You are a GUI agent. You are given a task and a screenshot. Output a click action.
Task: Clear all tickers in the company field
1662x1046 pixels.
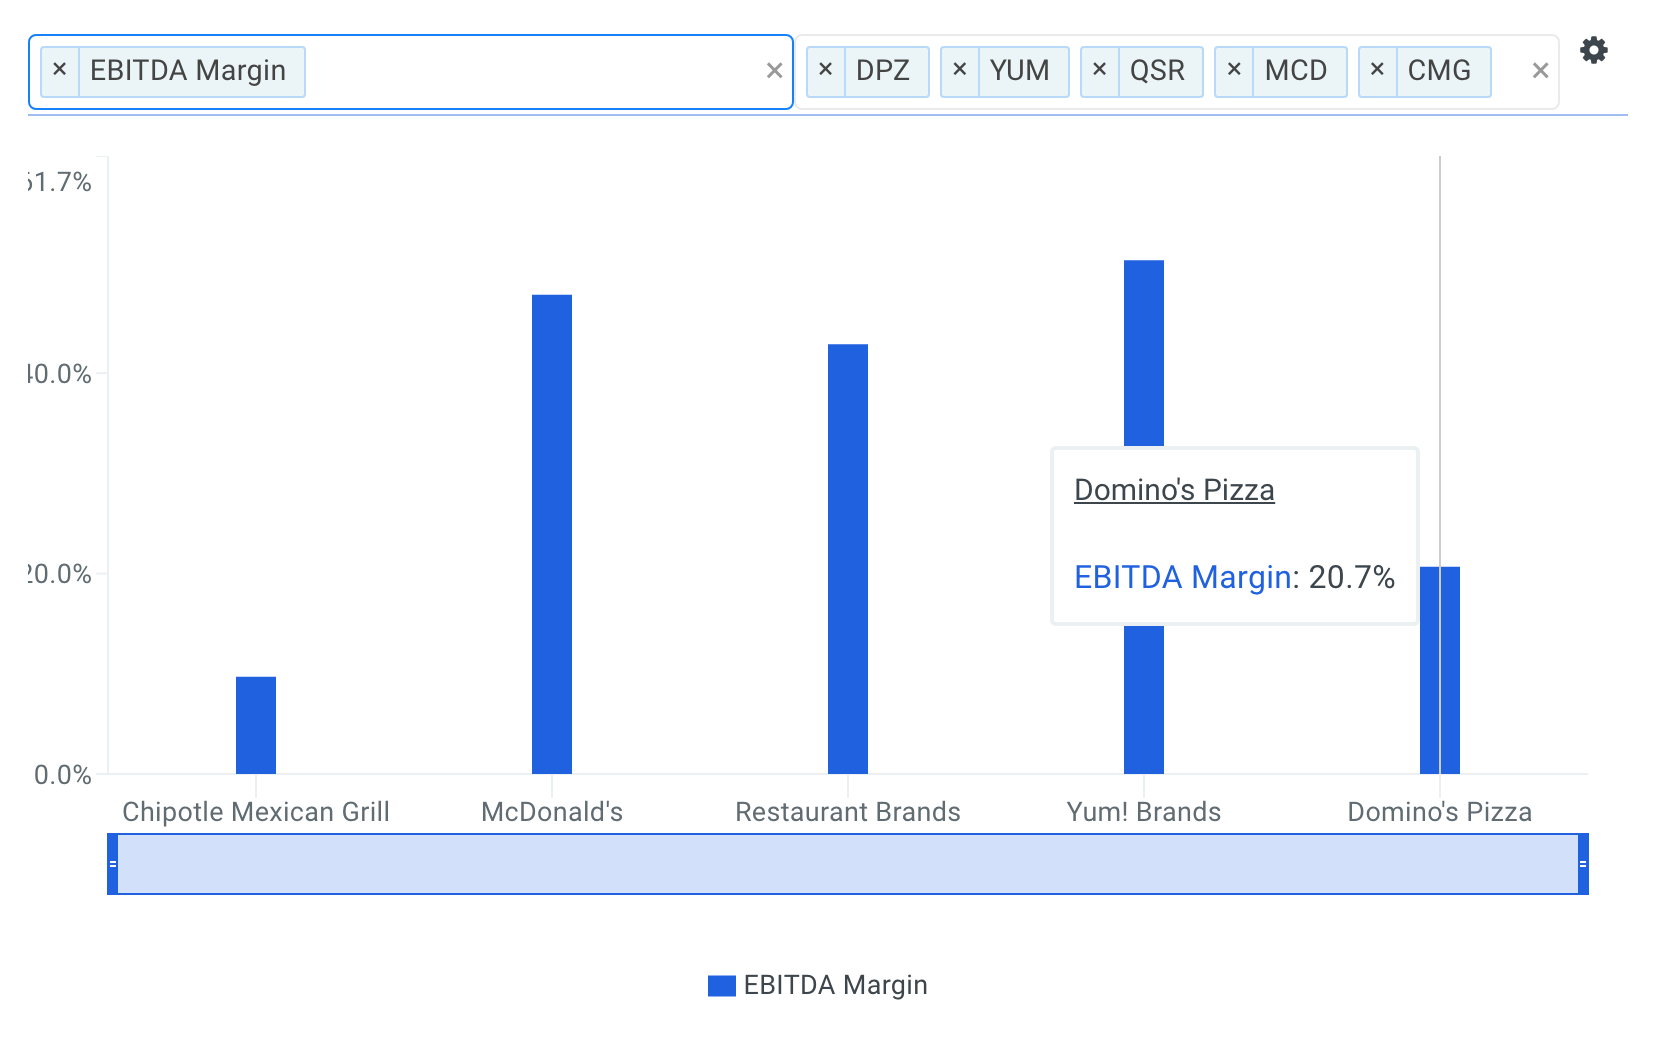1540,71
